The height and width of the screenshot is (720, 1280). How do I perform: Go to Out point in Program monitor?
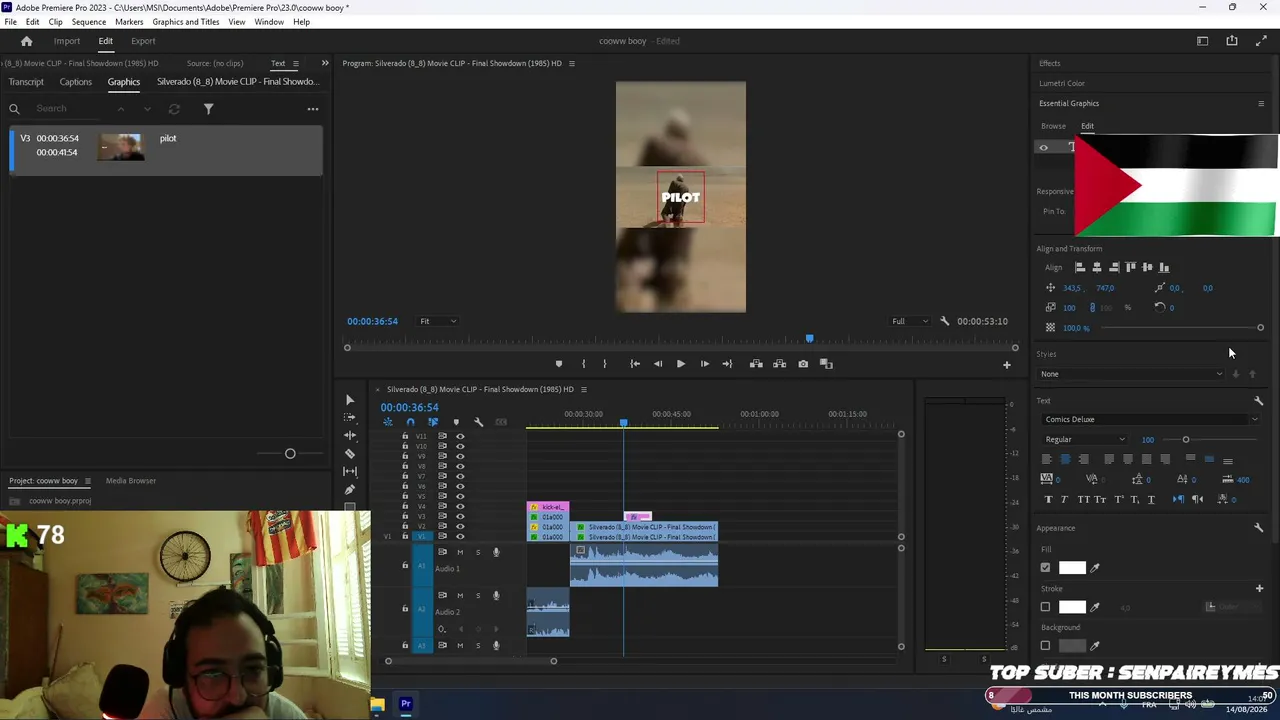(x=727, y=364)
